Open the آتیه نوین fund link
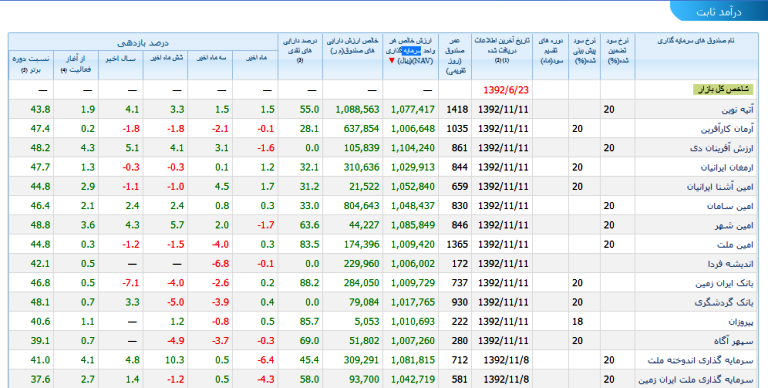The image size is (768, 388). click(x=738, y=109)
